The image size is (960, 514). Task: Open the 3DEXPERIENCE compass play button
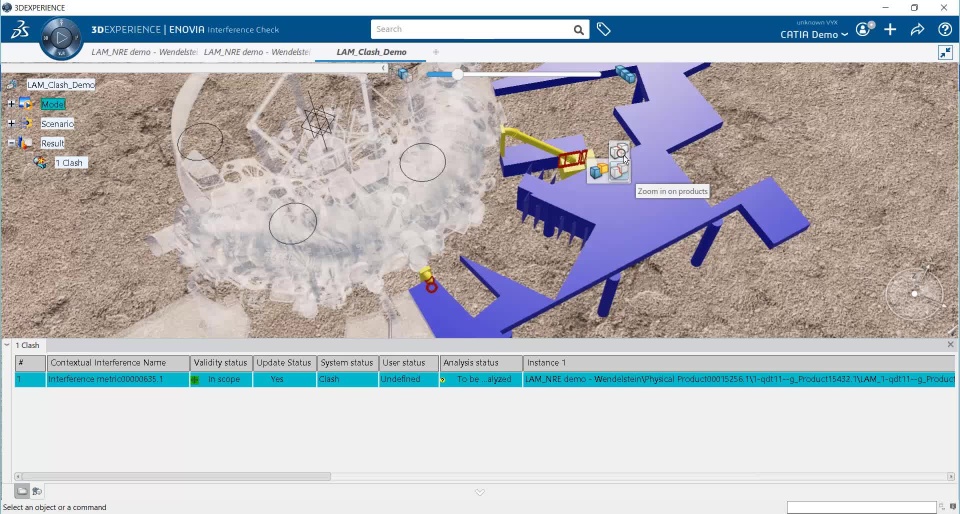(x=61, y=38)
